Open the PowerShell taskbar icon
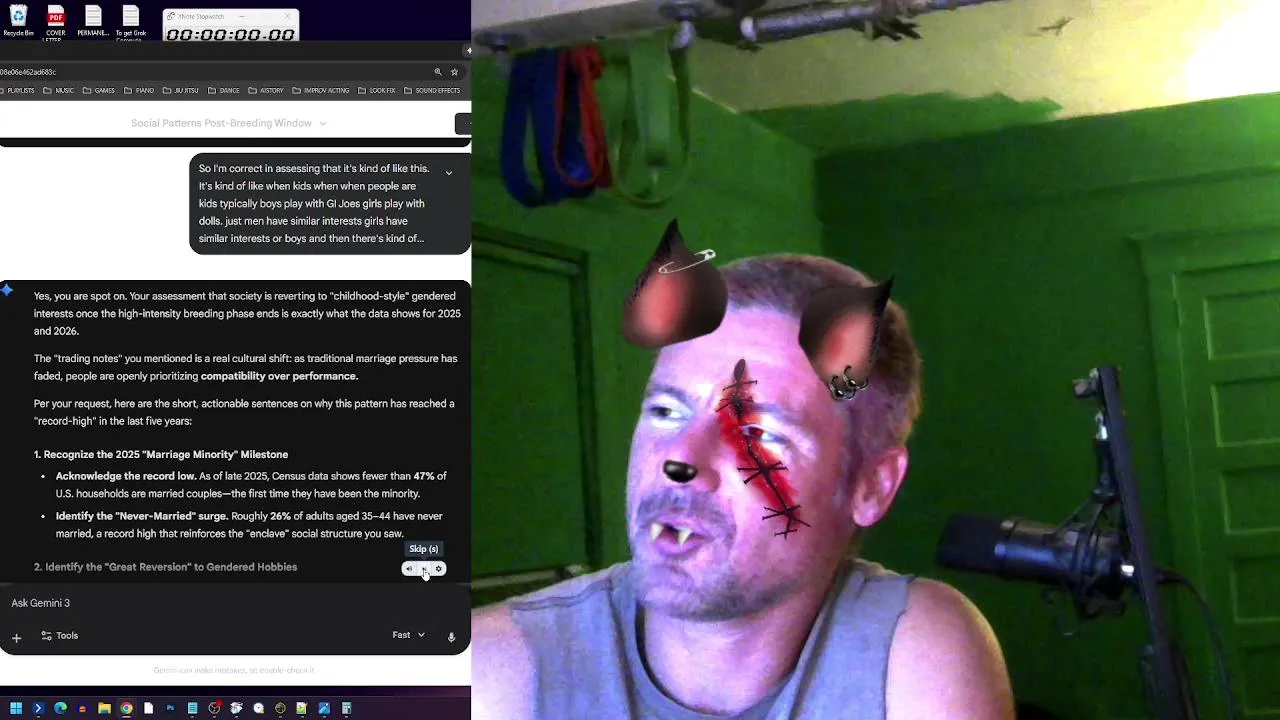This screenshot has height=720, width=1280. pyautogui.click(x=38, y=708)
